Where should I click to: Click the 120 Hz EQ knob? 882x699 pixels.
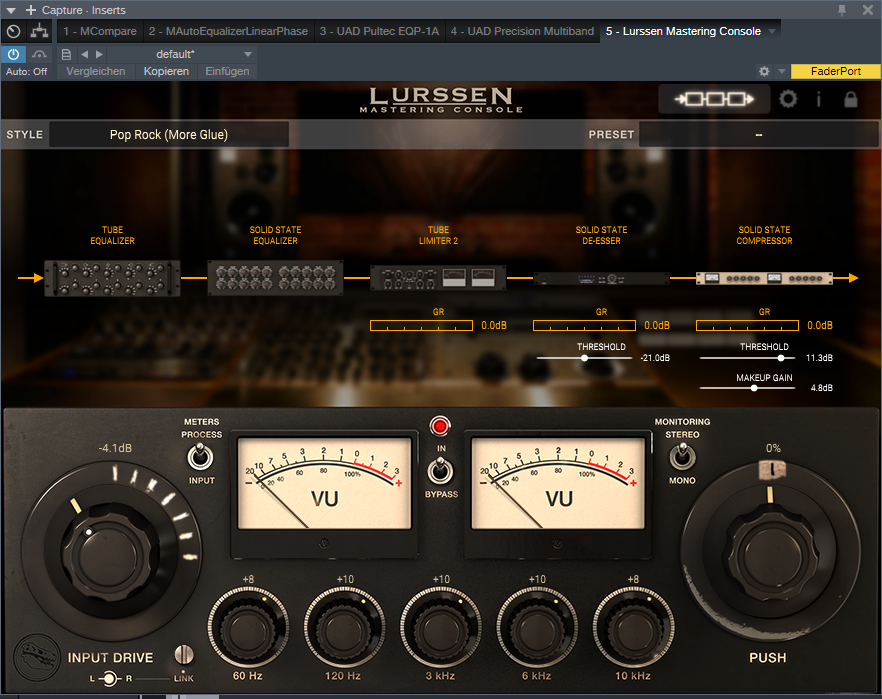click(344, 628)
